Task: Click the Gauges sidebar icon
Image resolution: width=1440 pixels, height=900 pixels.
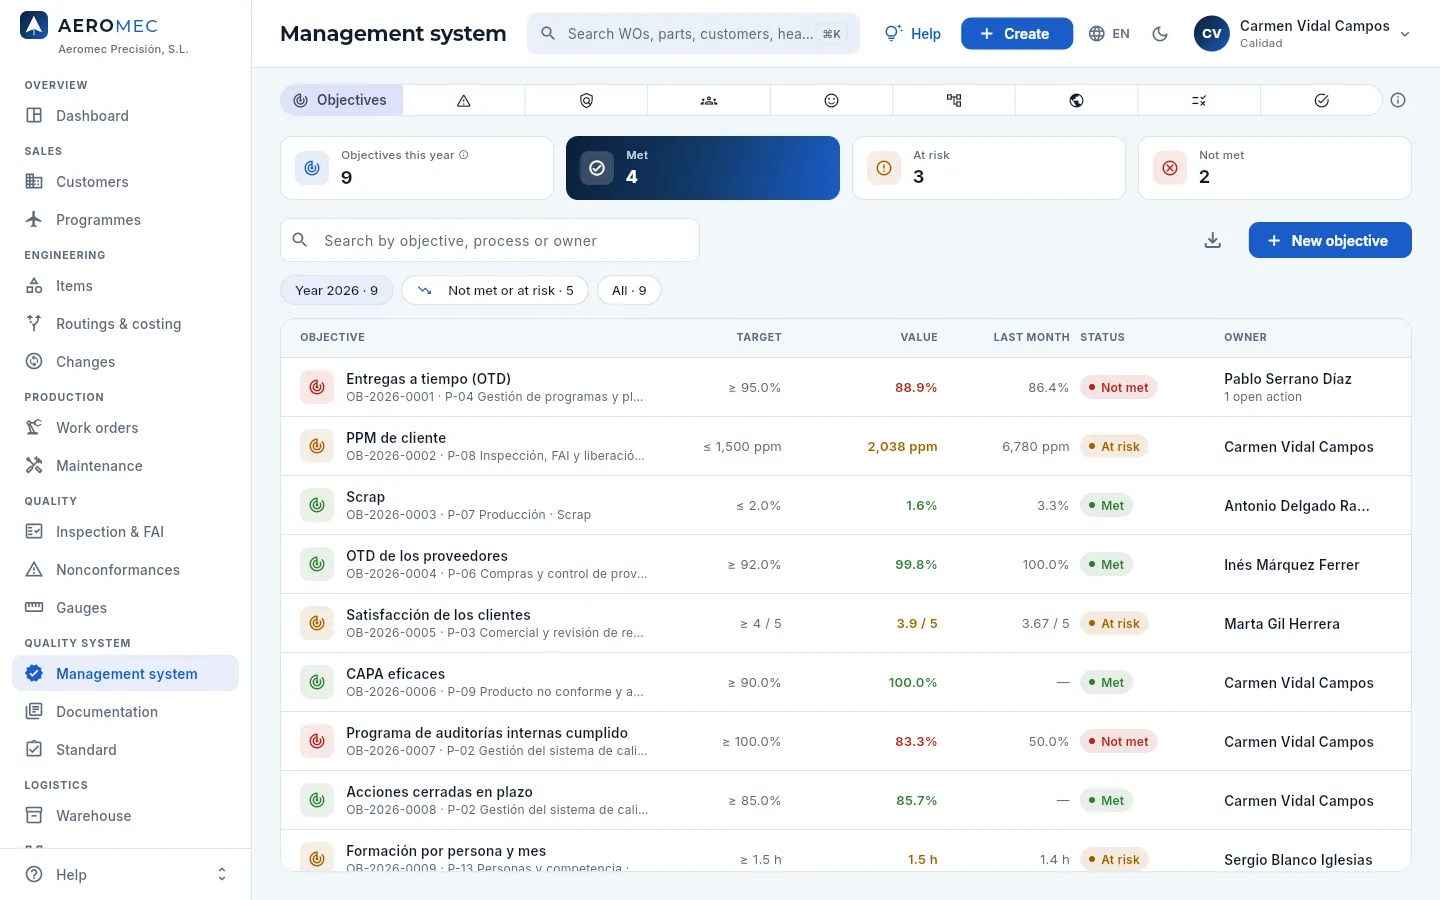Action: pyautogui.click(x=34, y=608)
